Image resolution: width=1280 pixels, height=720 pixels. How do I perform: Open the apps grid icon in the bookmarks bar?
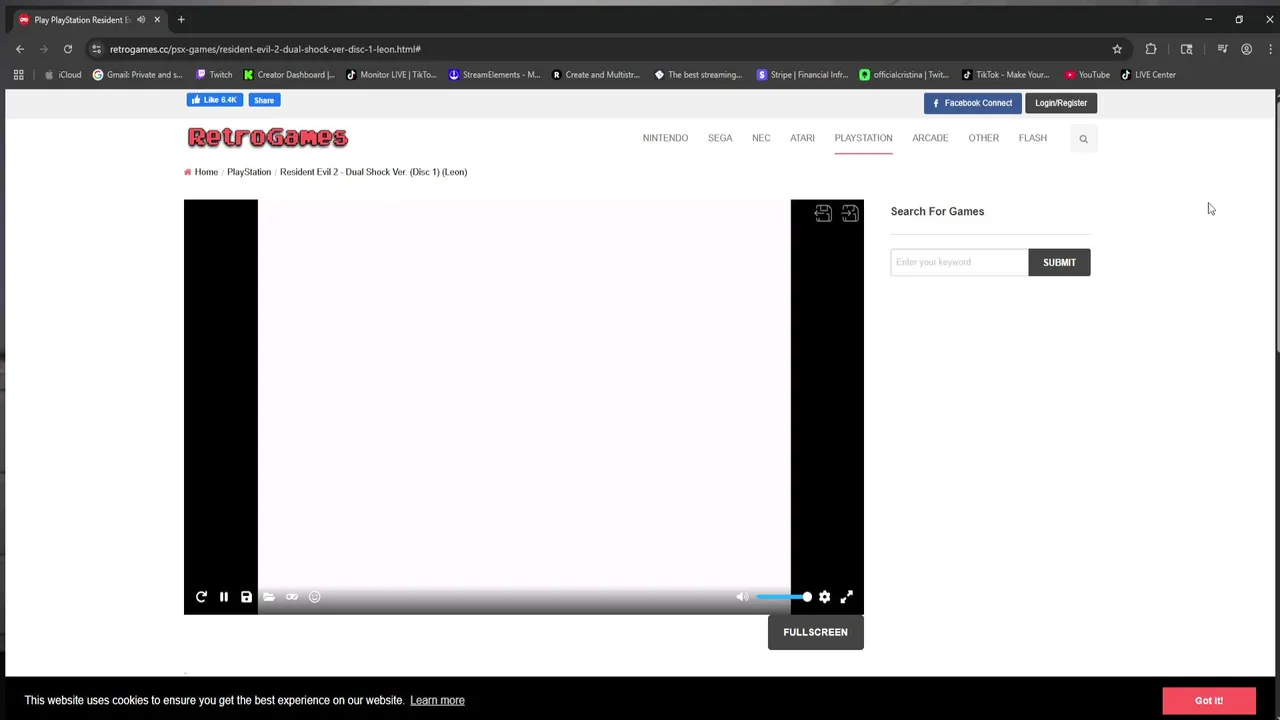18,75
